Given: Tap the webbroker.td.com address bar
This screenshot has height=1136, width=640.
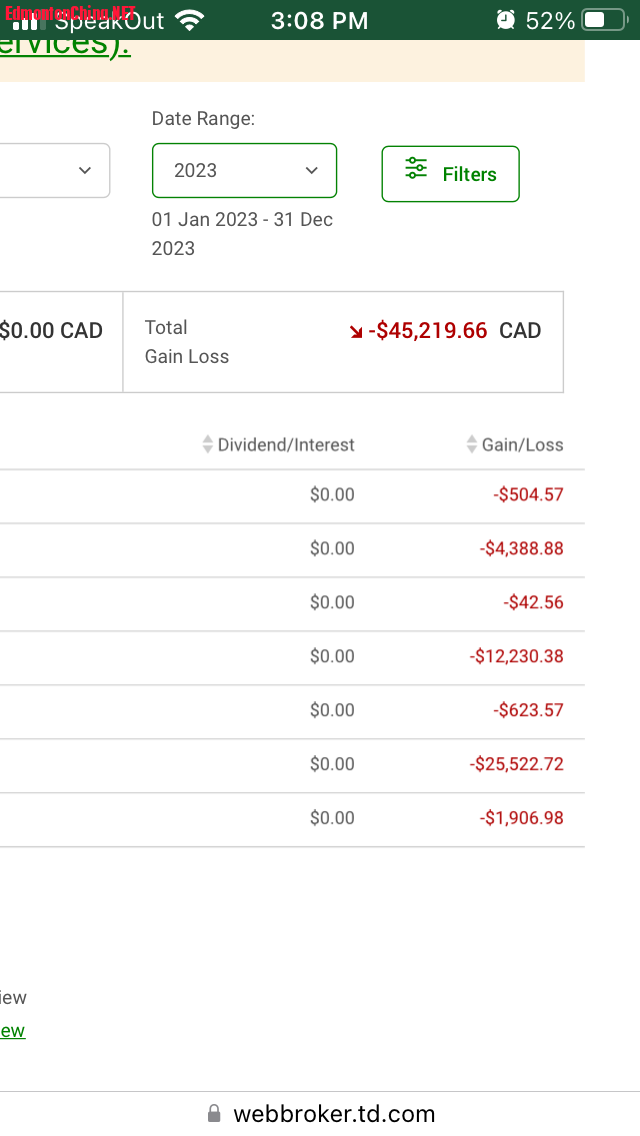Looking at the screenshot, I should (x=320, y=1114).
